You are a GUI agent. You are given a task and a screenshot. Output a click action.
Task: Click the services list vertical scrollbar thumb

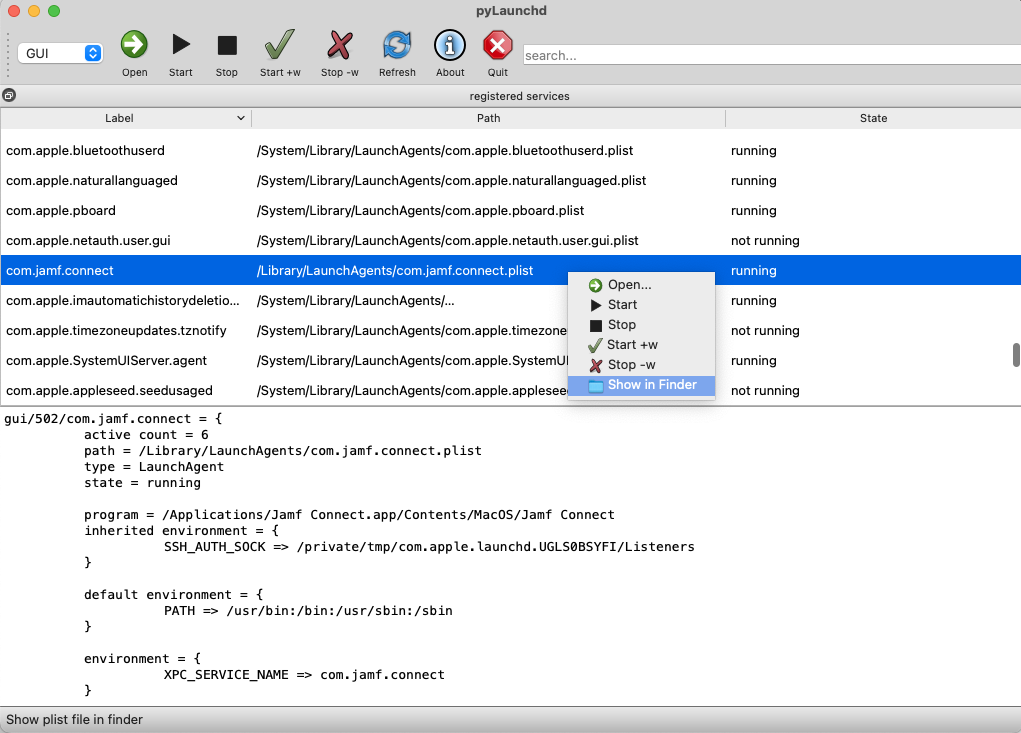point(1016,355)
